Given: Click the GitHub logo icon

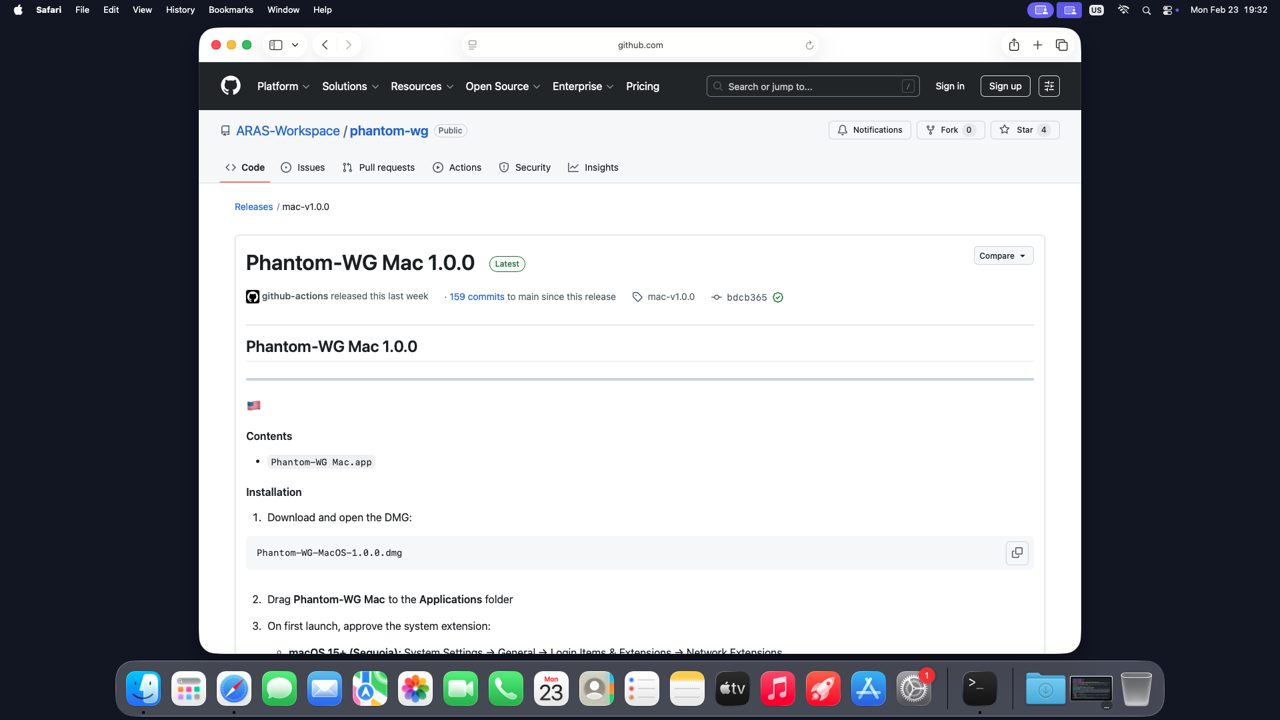Looking at the screenshot, I should point(231,86).
